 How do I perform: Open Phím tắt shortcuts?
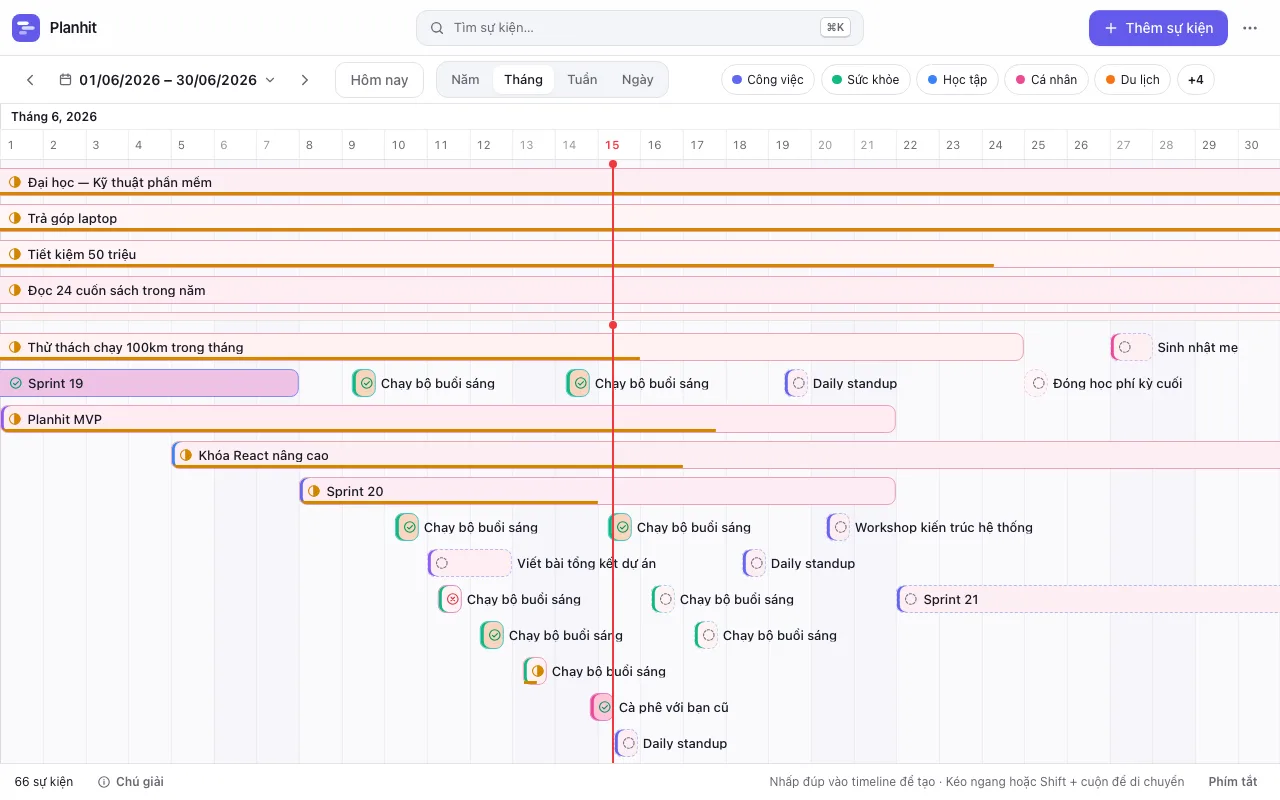[1233, 782]
